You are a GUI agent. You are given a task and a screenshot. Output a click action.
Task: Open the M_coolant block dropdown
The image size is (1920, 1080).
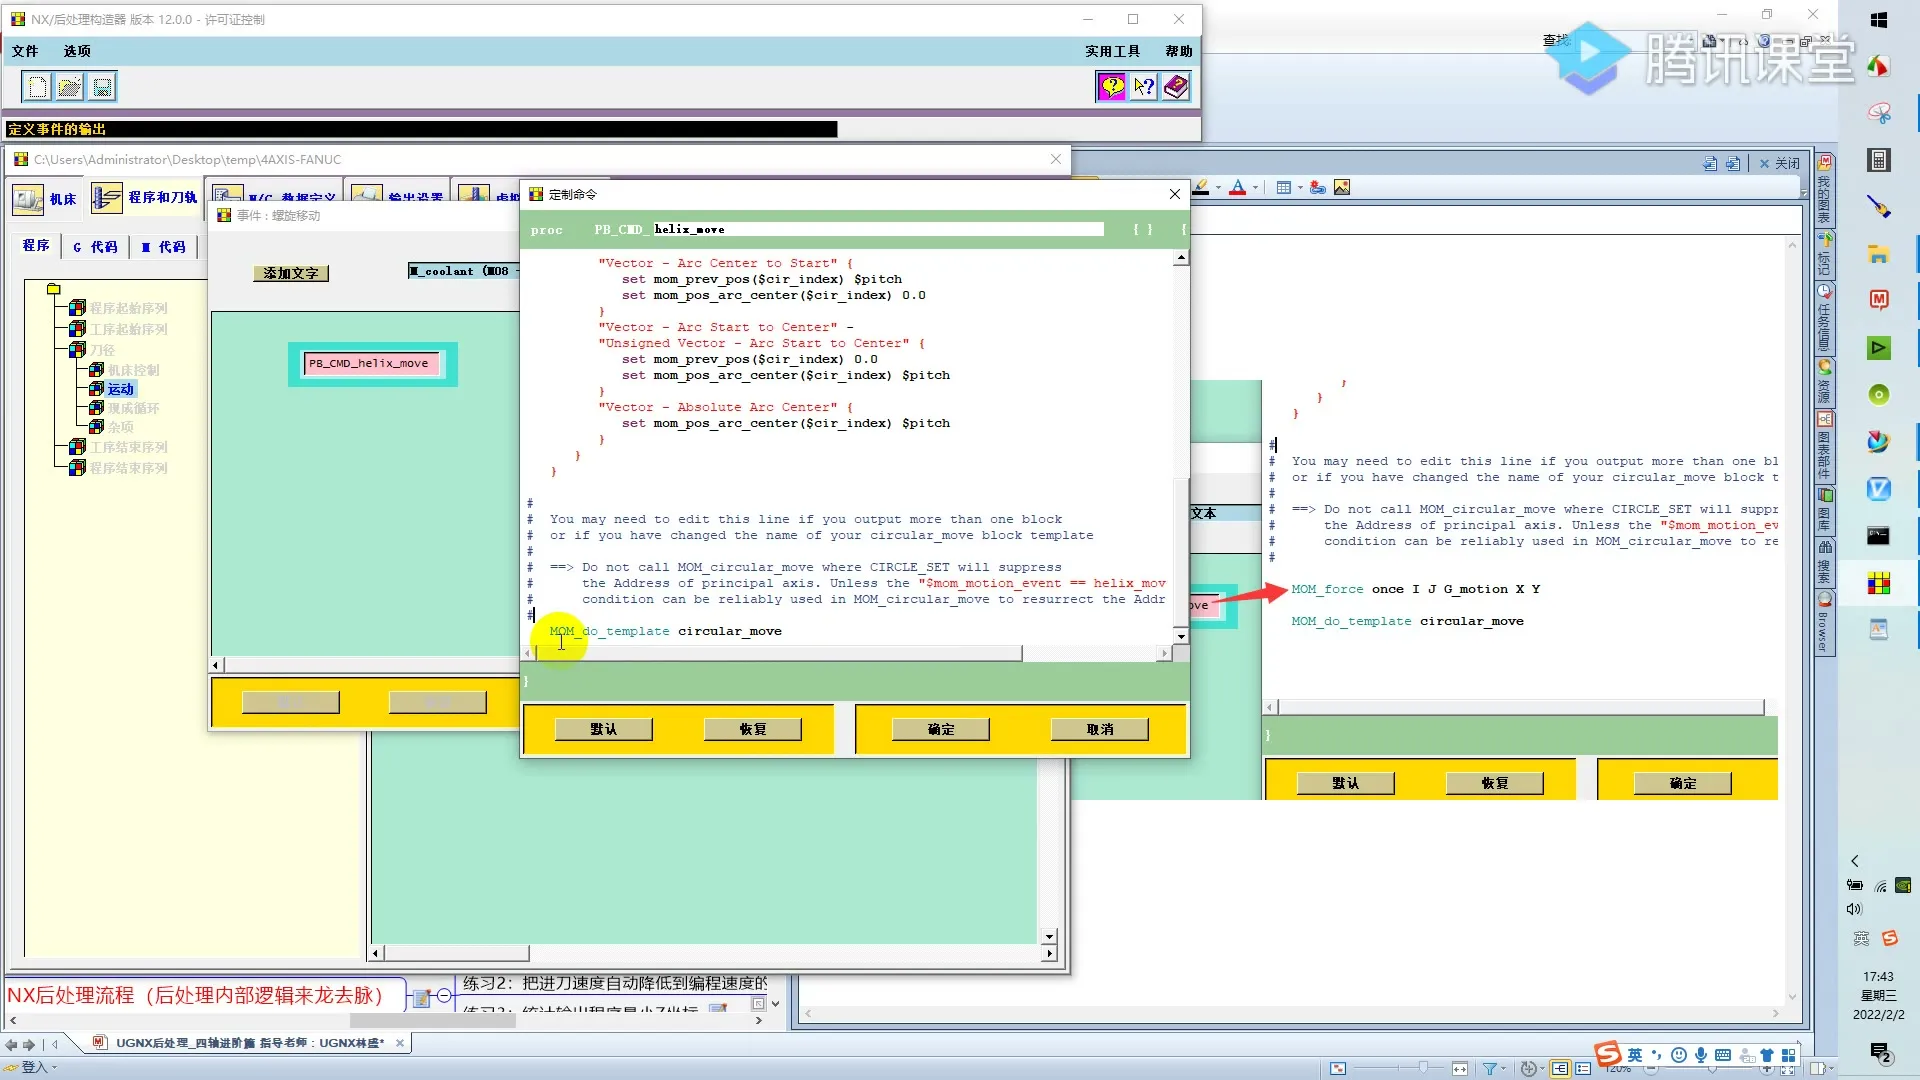click(x=463, y=271)
